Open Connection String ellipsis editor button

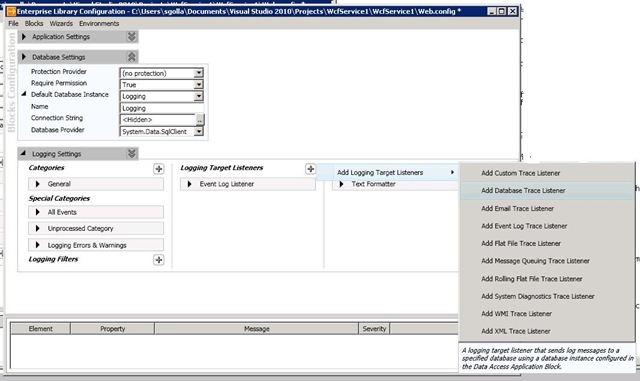pos(200,120)
